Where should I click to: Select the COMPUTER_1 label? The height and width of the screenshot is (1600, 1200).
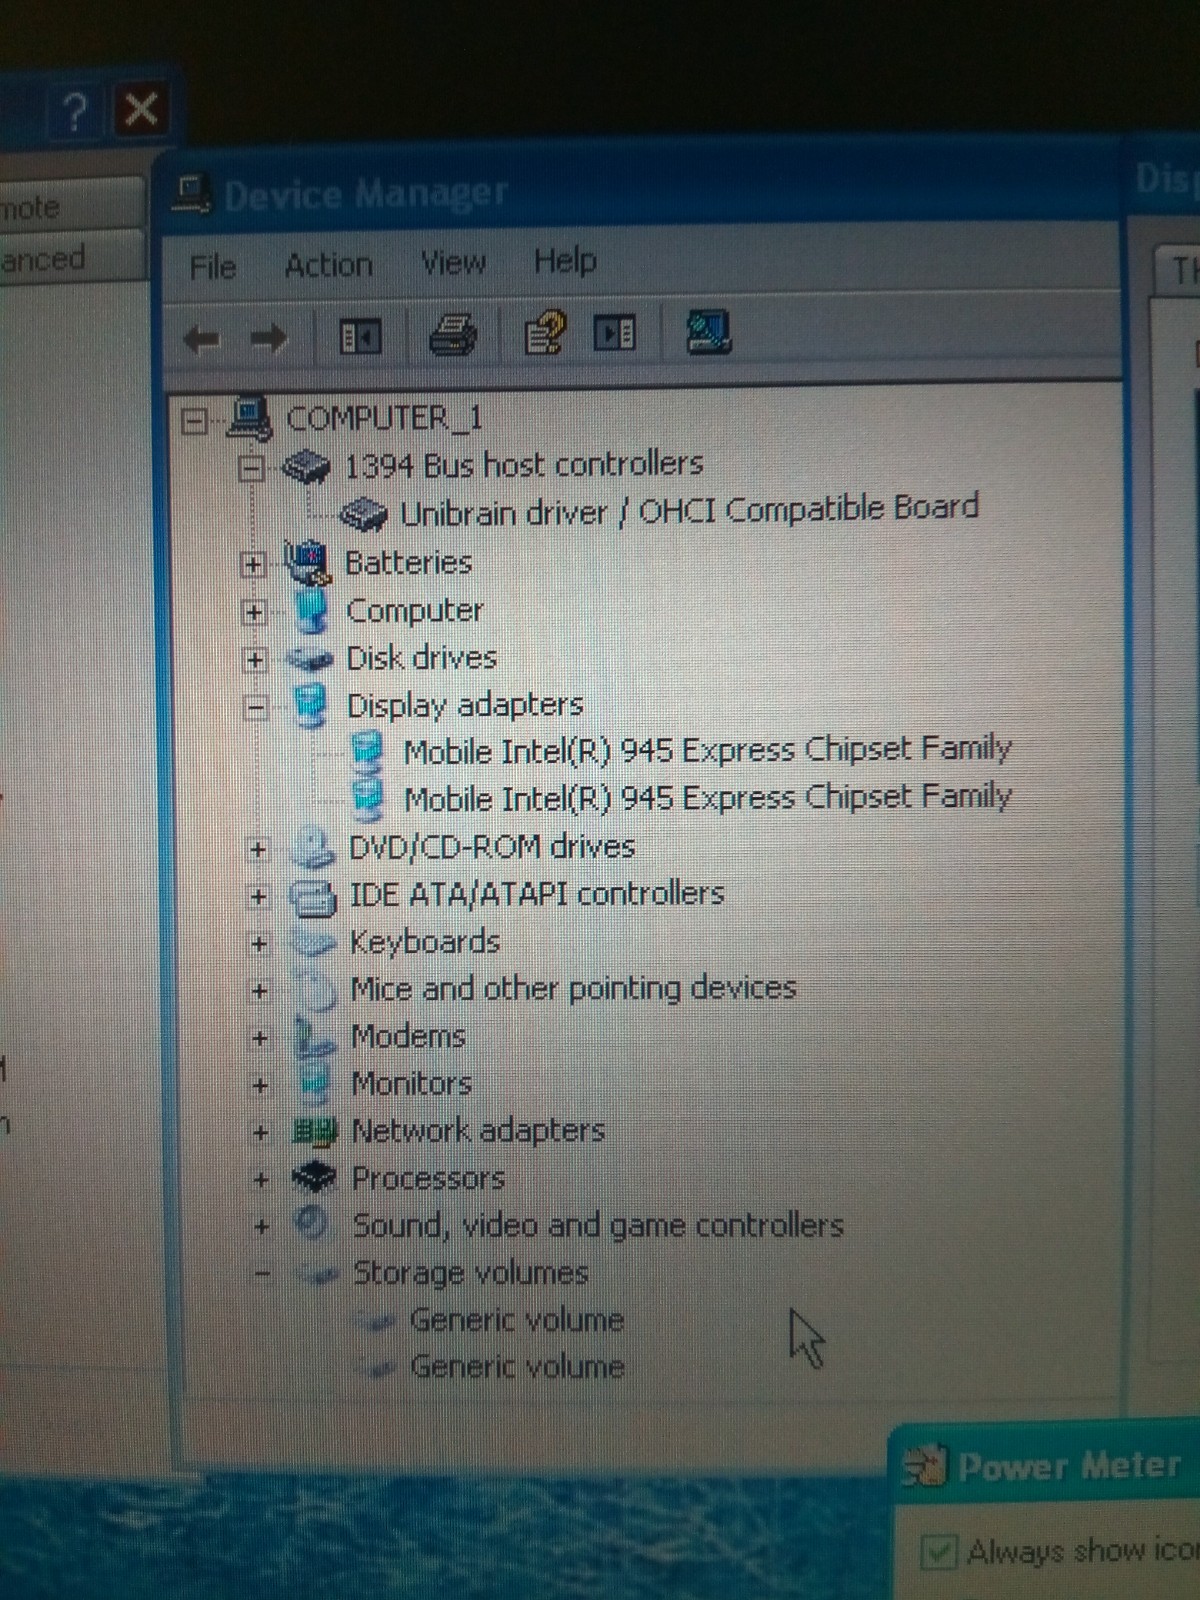pos(385,417)
